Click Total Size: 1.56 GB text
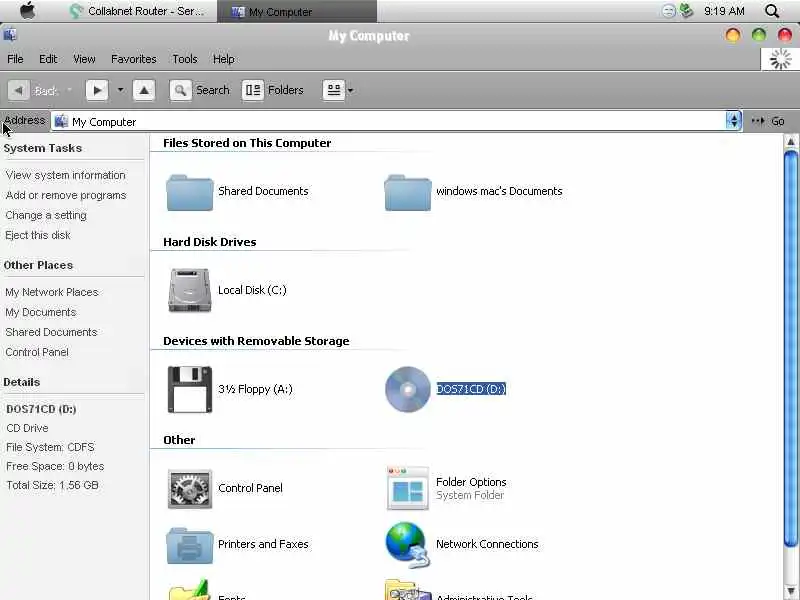The width and height of the screenshot is (800, 600). tap(52, 485)
